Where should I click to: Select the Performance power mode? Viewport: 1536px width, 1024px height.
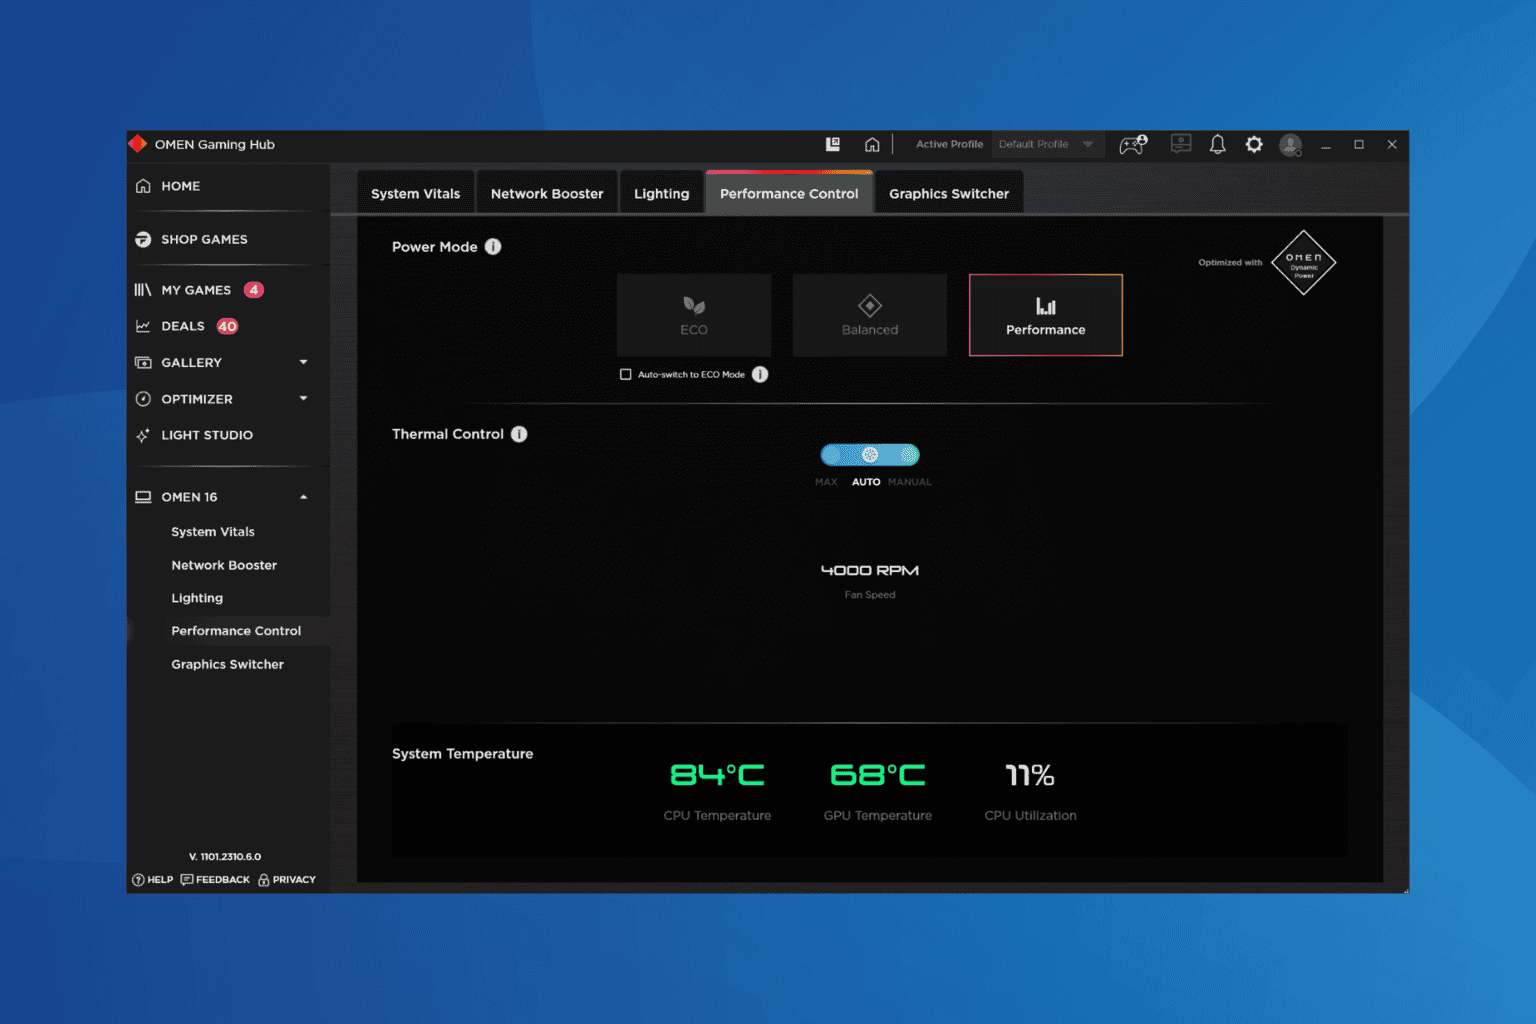click(x=1046, y=315)
